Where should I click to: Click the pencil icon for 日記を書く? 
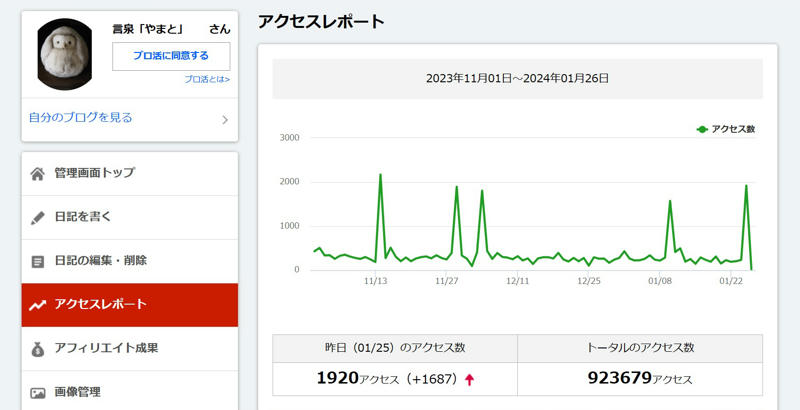(x=38, y=217)
